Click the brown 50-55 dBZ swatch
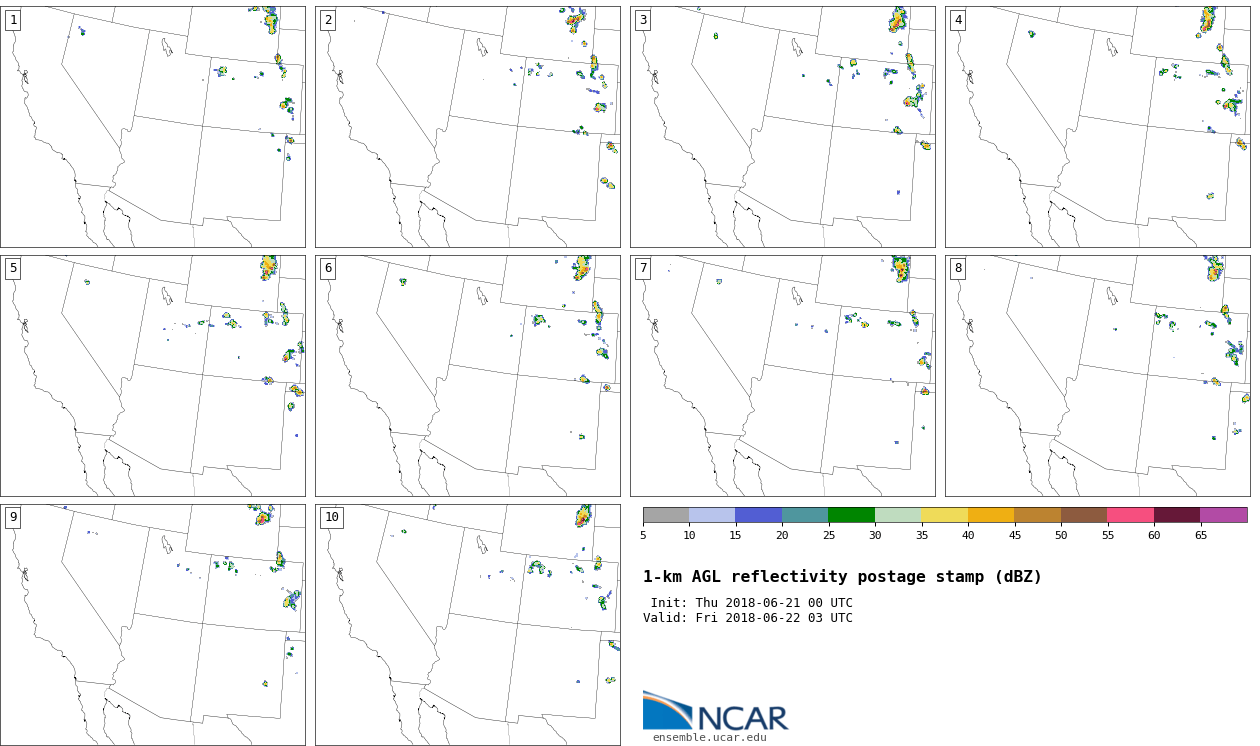This screenshot has width=1260, height=746. (x=1084, y=515)
